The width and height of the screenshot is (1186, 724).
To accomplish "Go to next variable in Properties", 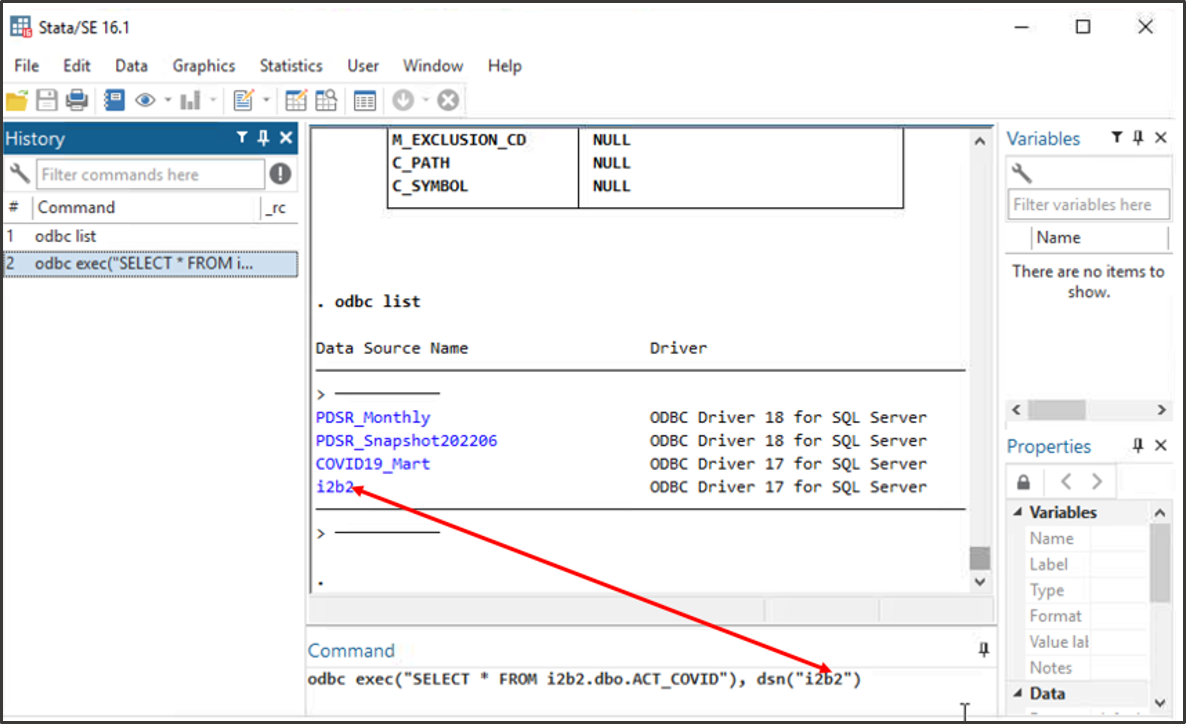I will 1097,481.
